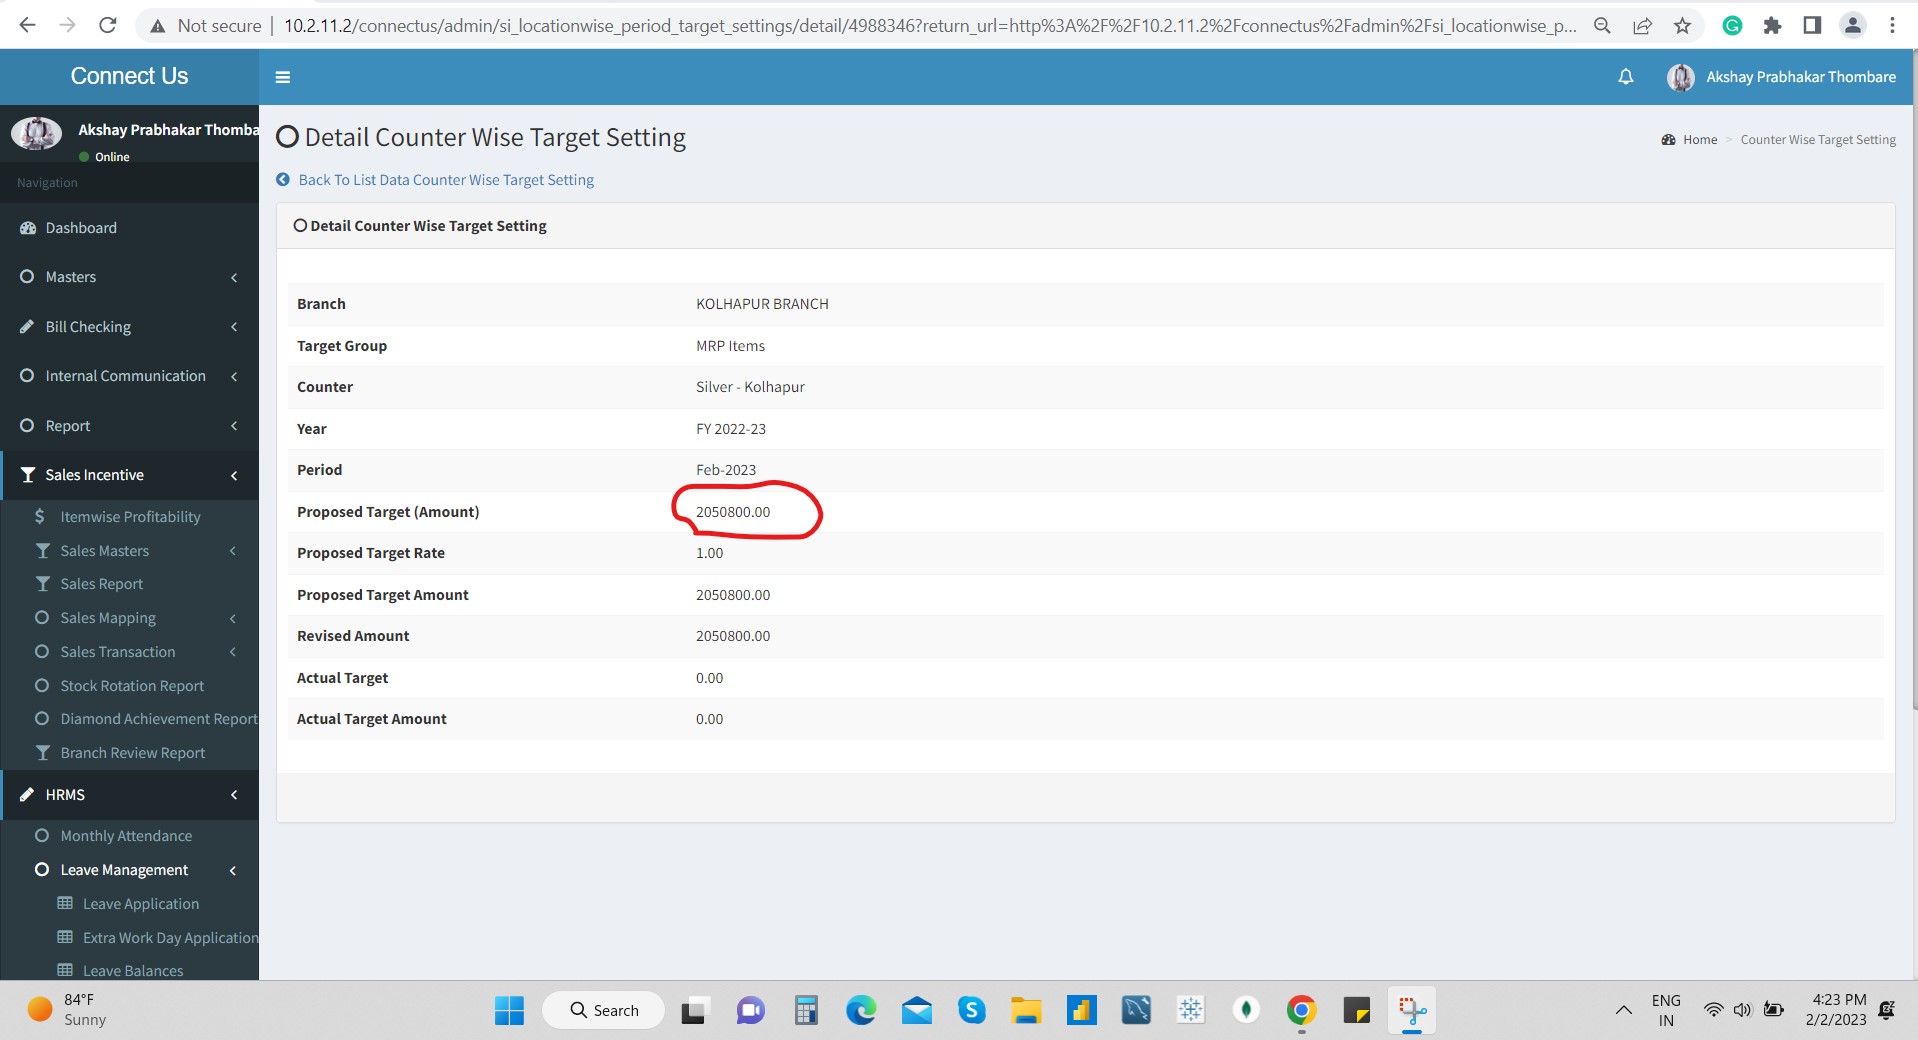Open Calculator from taskbar
1918x1040 pixels.
pyautogui.click(x=806, y=1010)
